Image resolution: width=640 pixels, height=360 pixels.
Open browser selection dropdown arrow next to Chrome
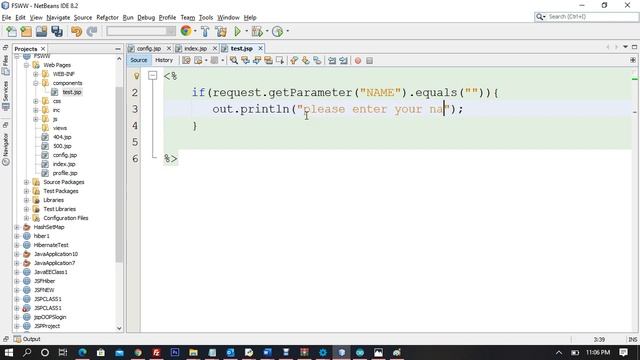click(195, 31)
